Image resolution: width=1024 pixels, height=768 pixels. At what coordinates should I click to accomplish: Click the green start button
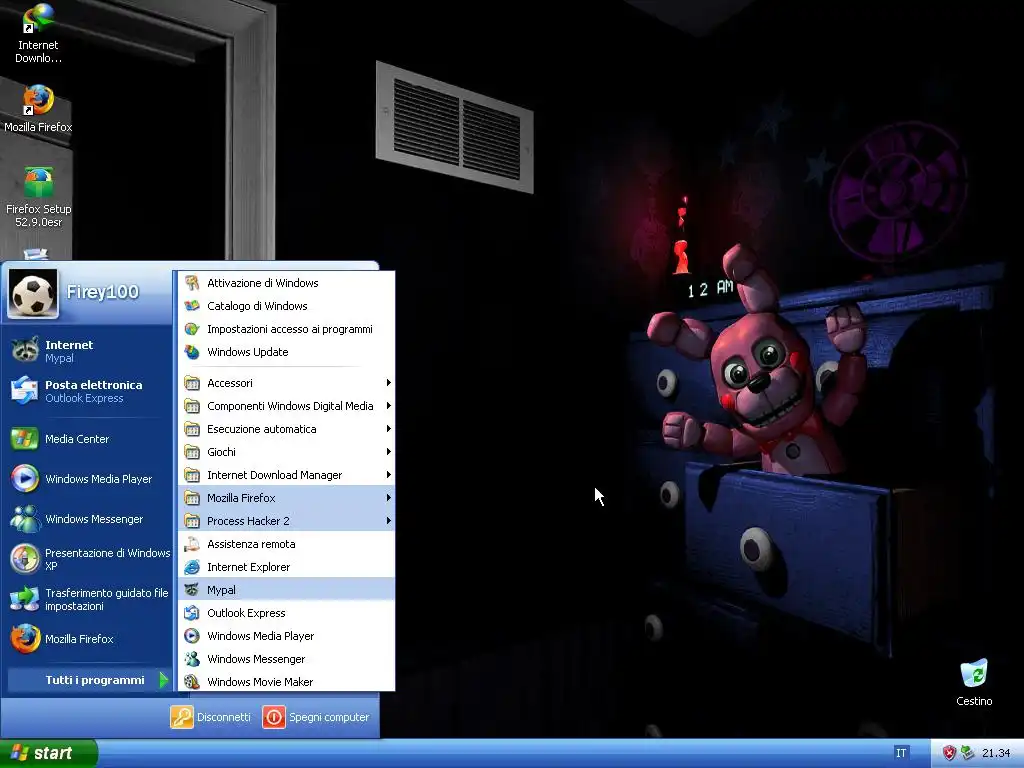pyautogui.click(x=48, y=753)
